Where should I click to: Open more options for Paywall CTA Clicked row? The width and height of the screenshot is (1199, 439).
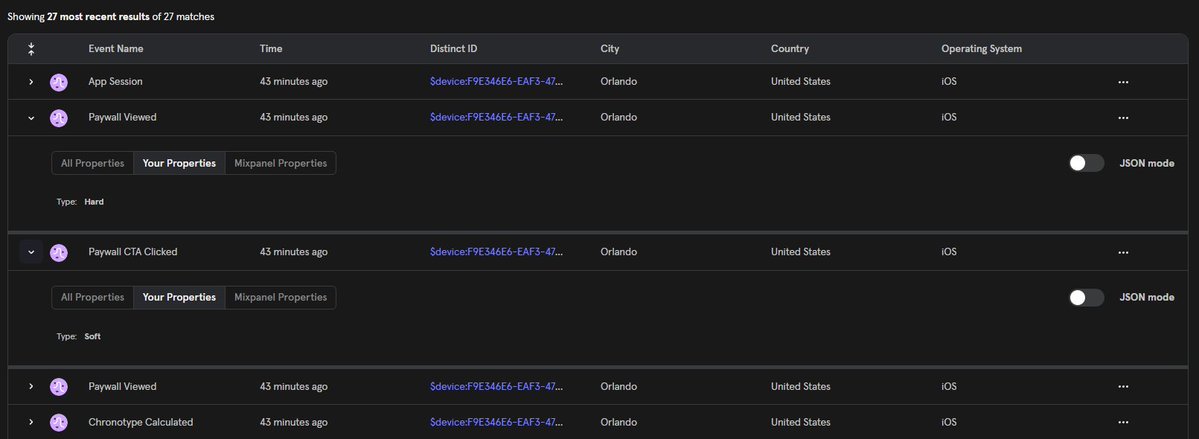tap(1123, 252)
